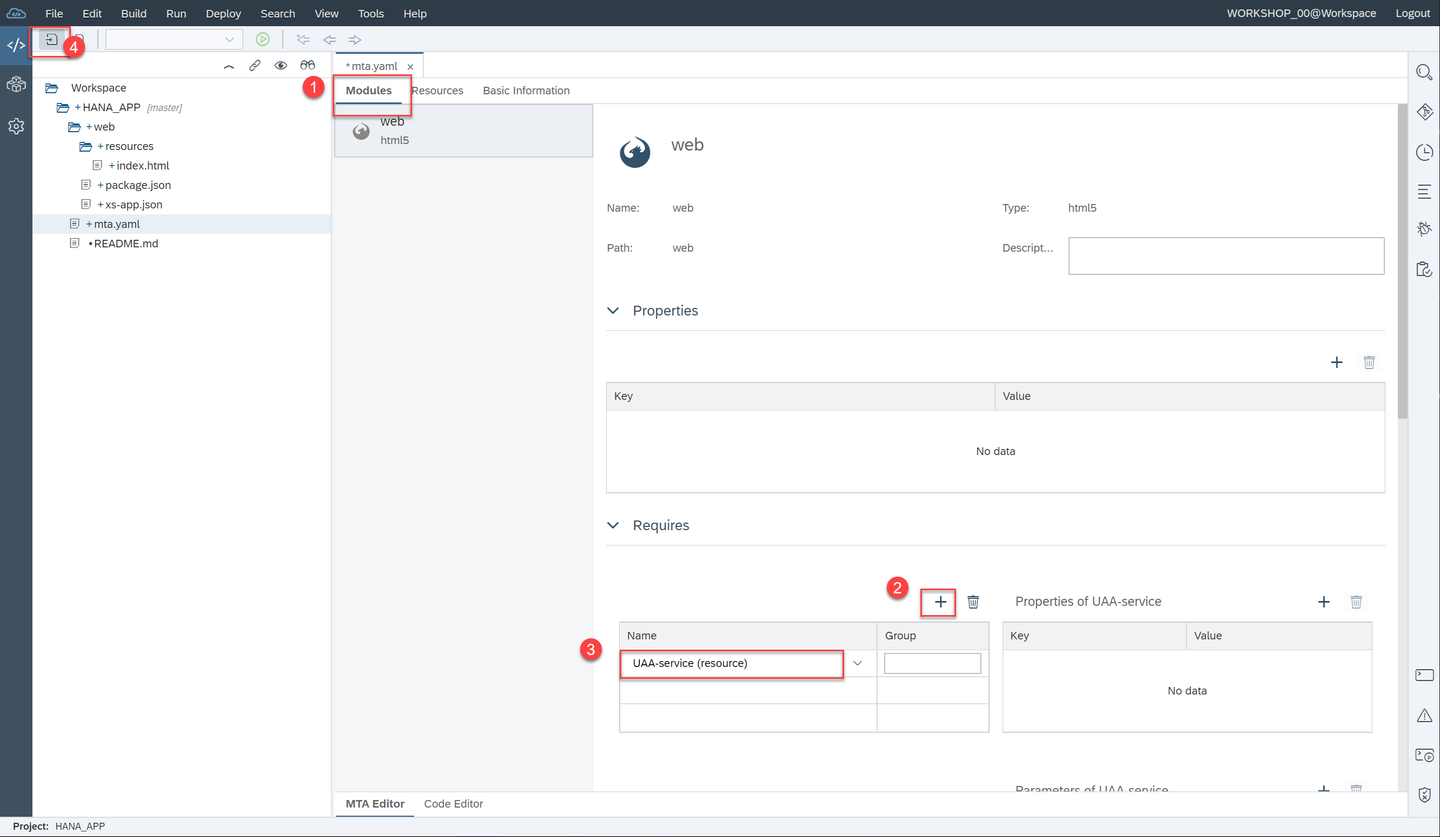The height and width of the screenshot is (837, 1440).
Task: Click the glasses icon above file tree
Action: (308, 66)
